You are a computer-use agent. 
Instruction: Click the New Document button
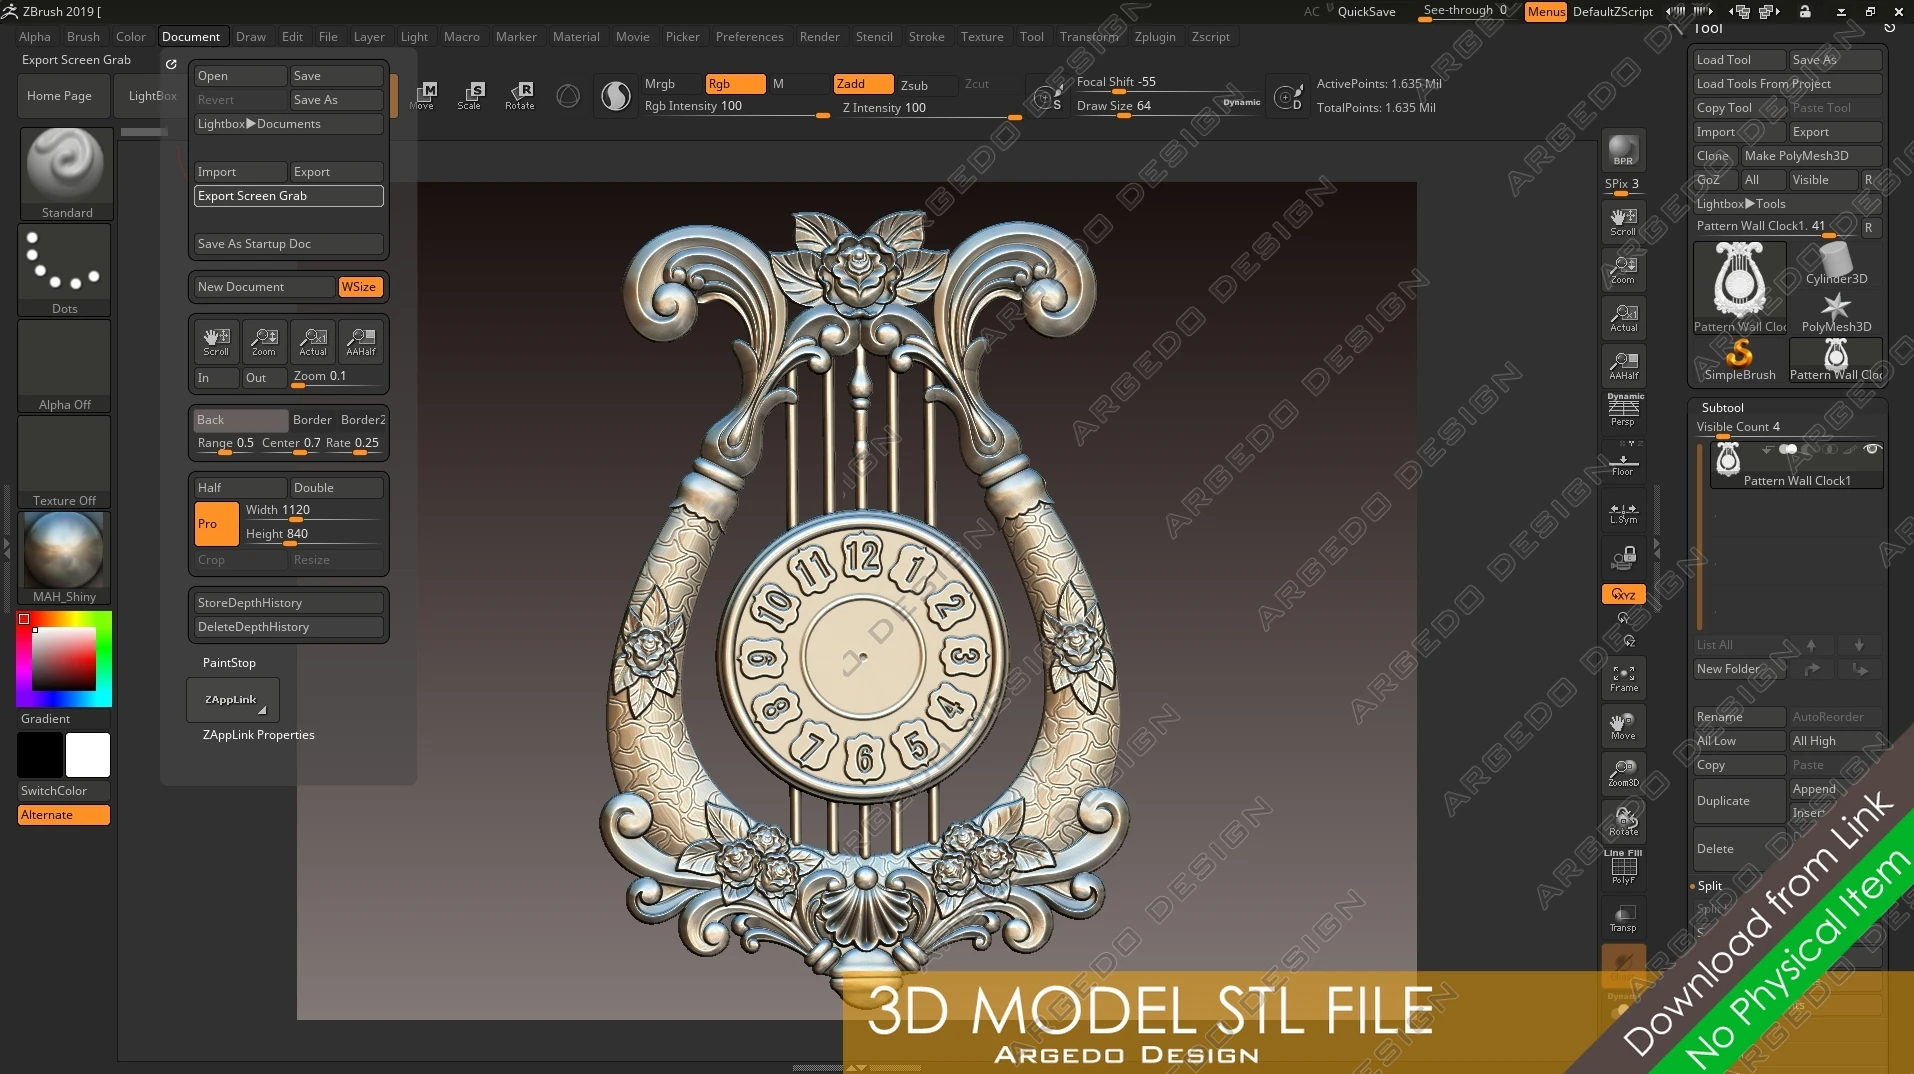[264, 287]
